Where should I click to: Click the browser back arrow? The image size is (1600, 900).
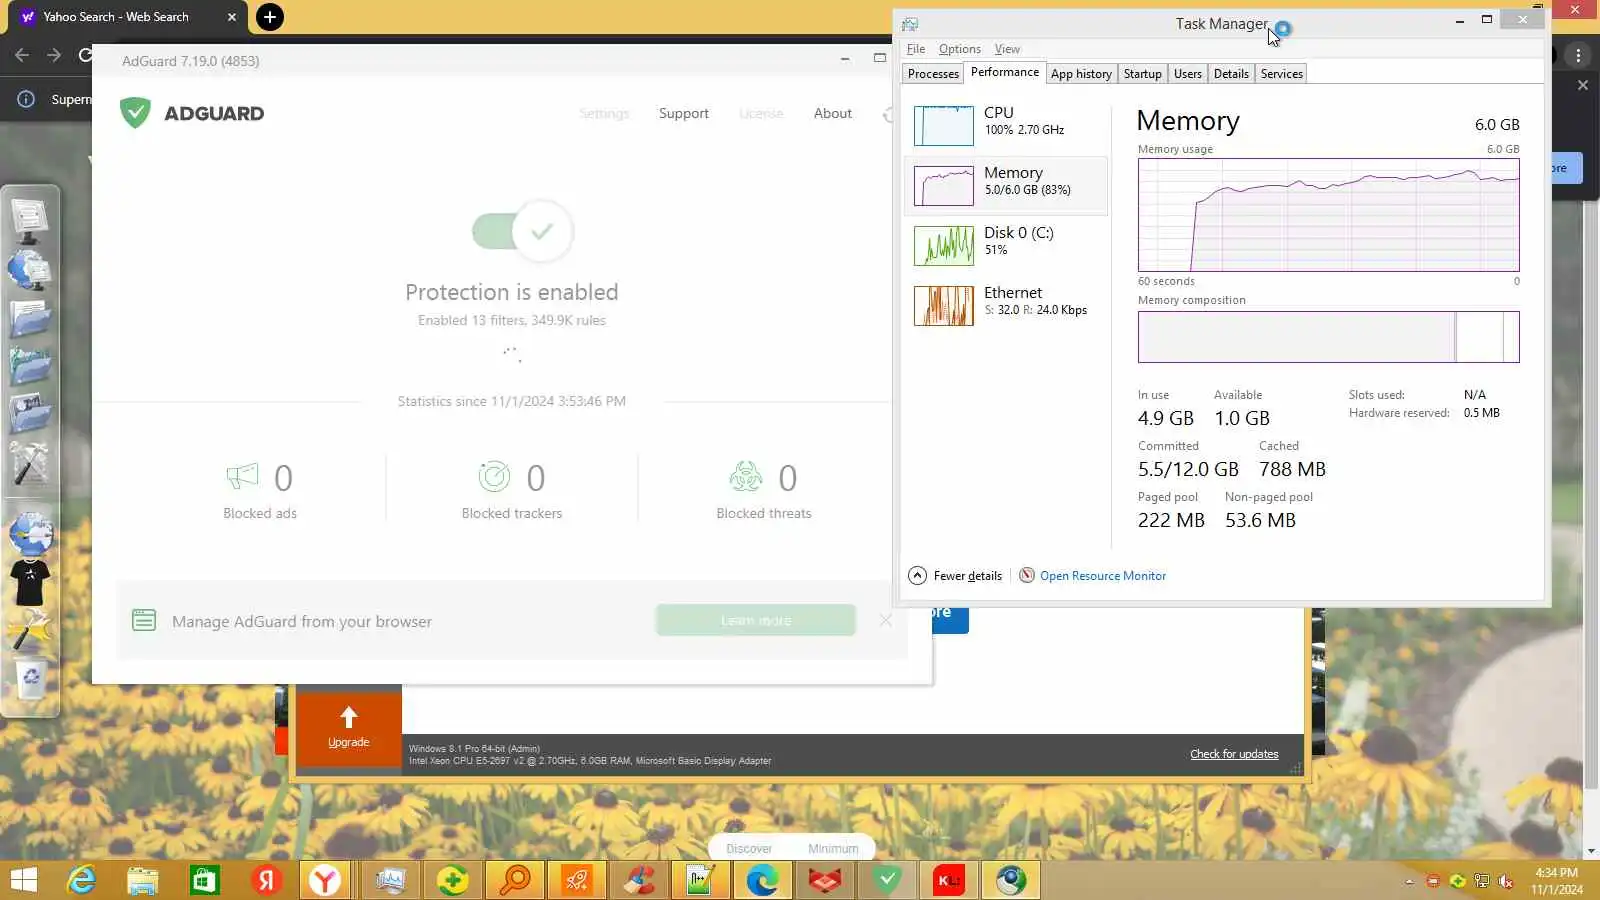[x=22, y=55]
